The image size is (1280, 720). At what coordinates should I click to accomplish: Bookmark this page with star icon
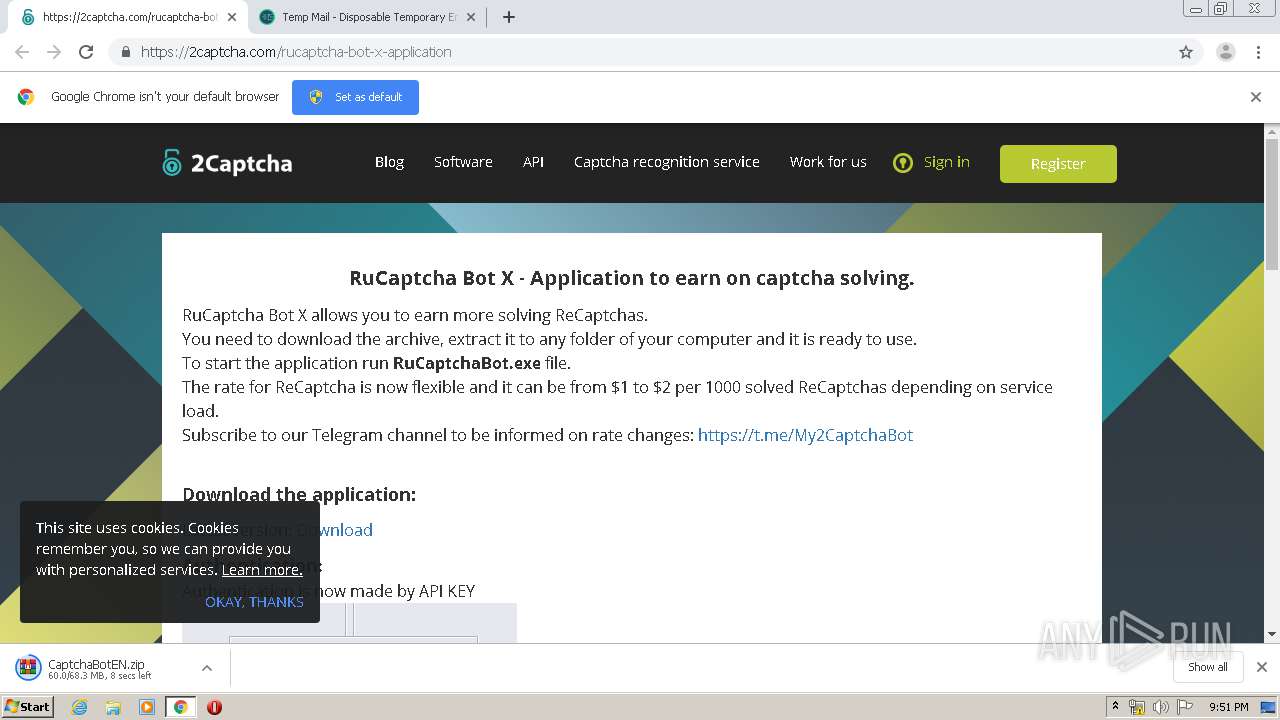(1186, 52)
